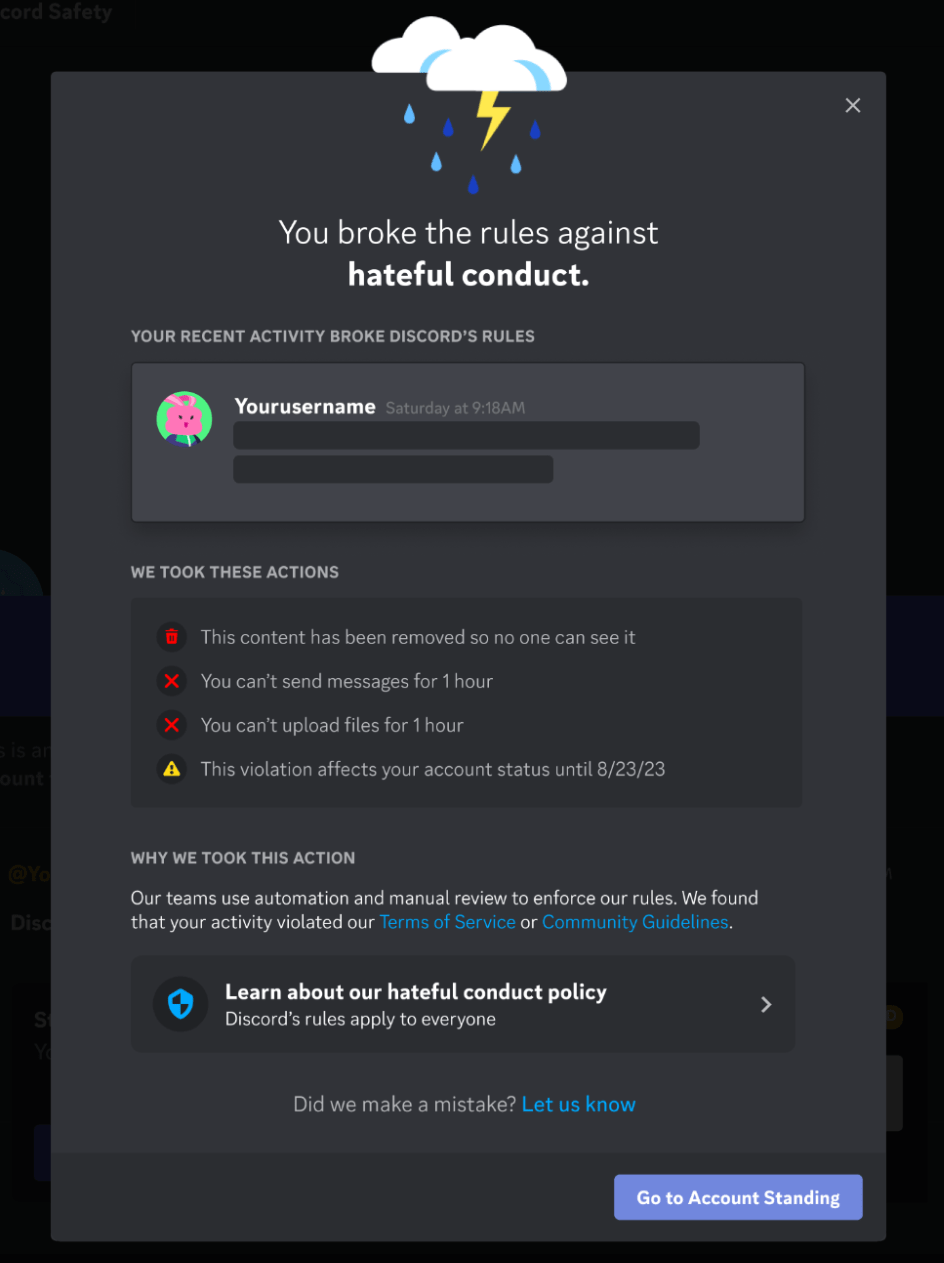Select the Yourusername profile name
This screenshot has height=1263, width=944.
[x=304, y=406]
